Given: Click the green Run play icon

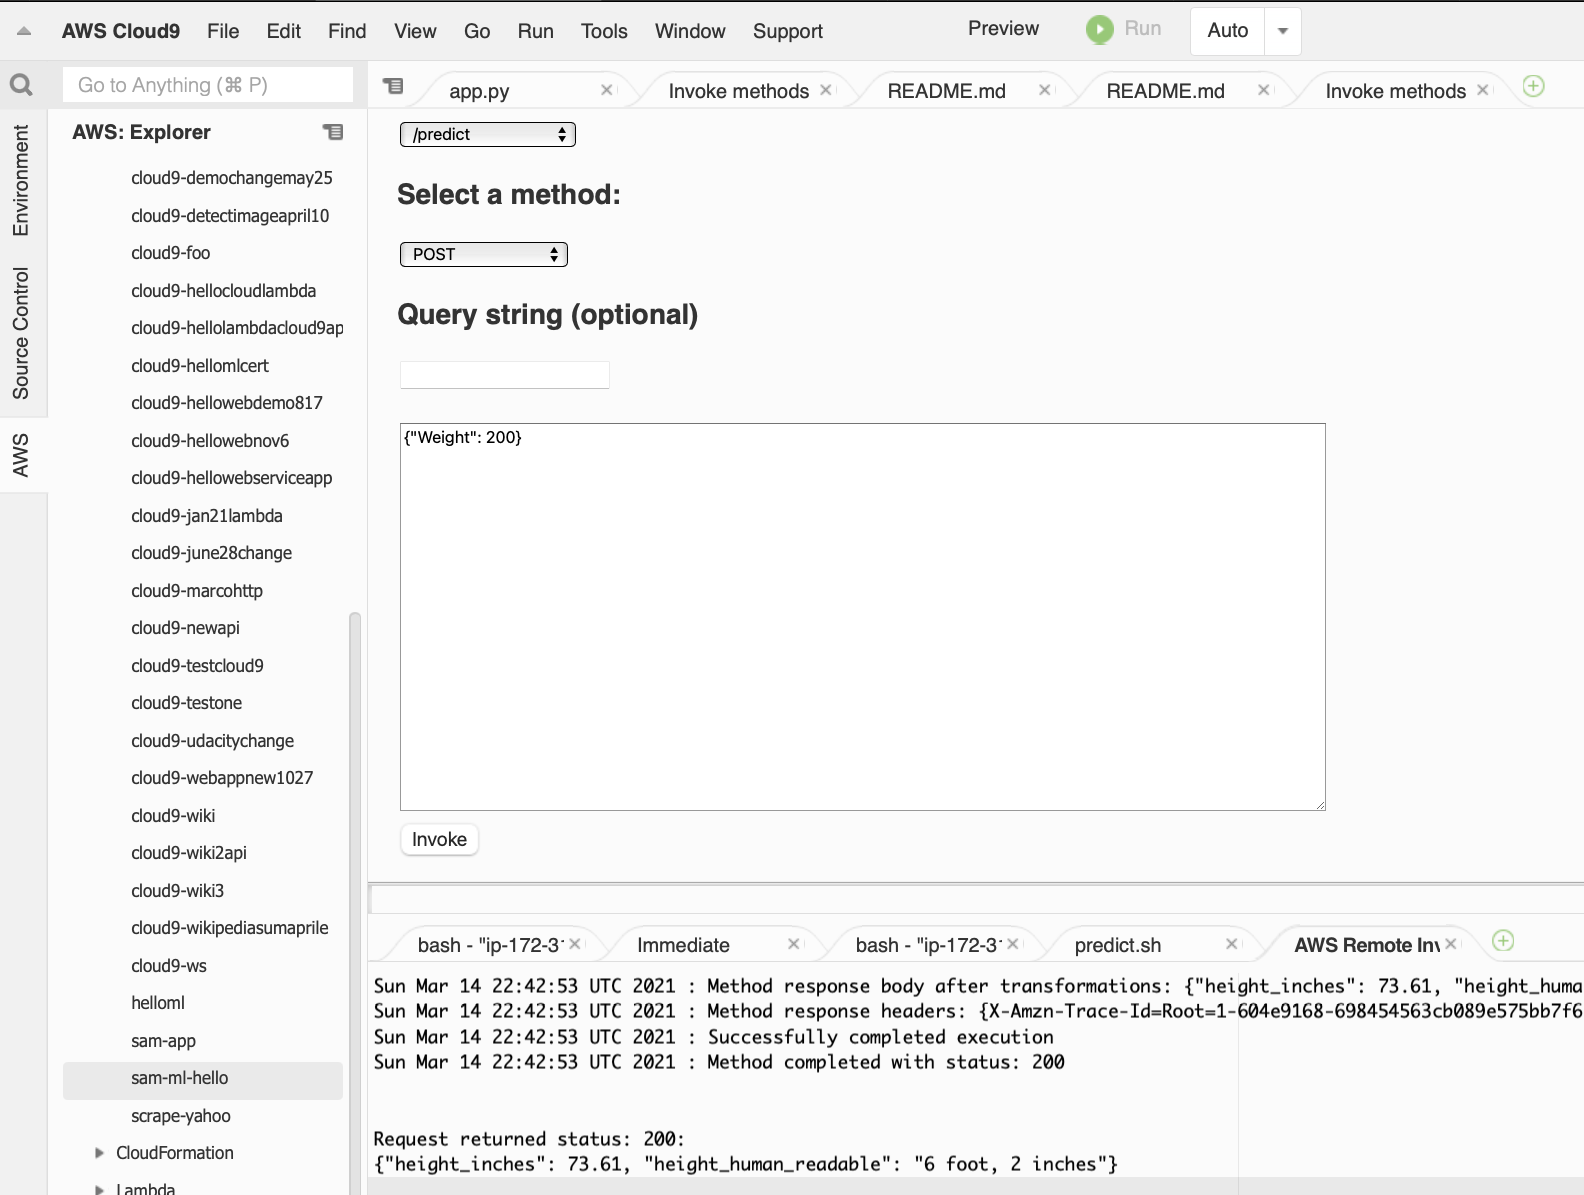Looking at the screenshot, I should [1099, 29].
